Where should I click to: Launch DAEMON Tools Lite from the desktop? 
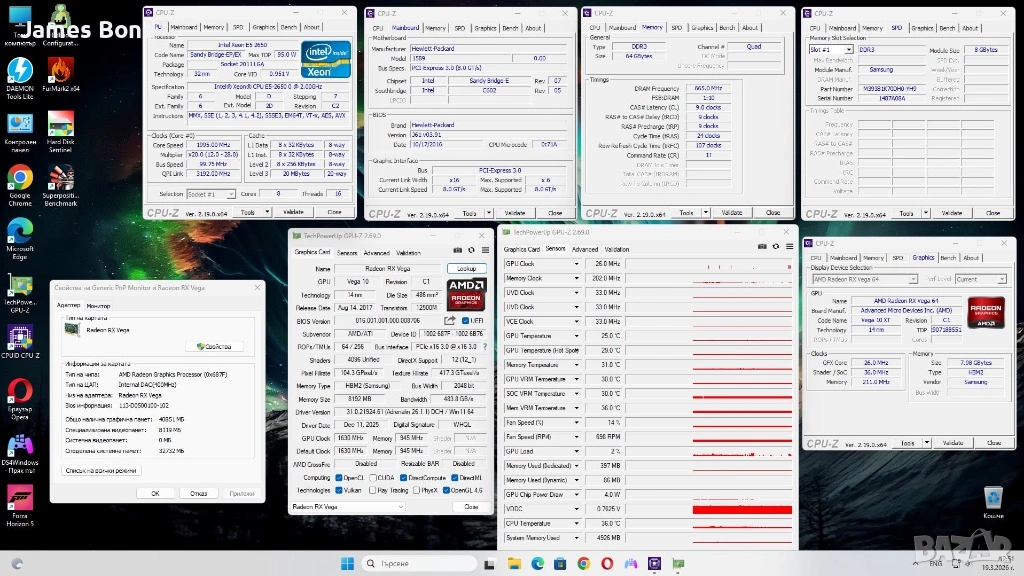[19, 72]
